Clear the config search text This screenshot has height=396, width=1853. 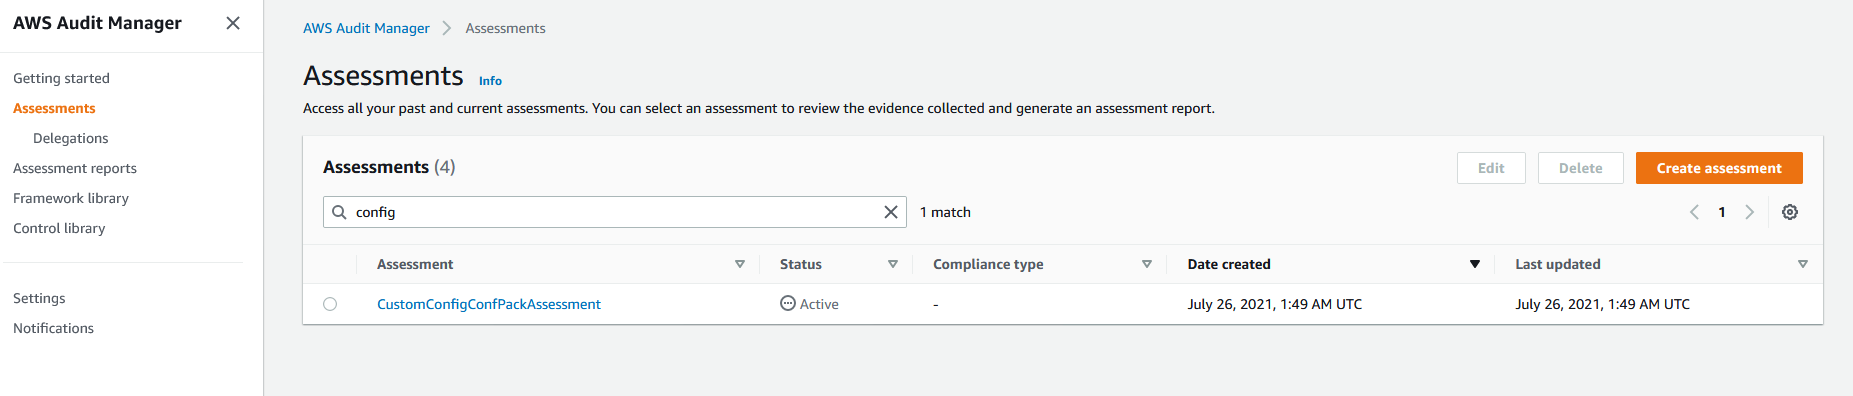tap(891, 212)
